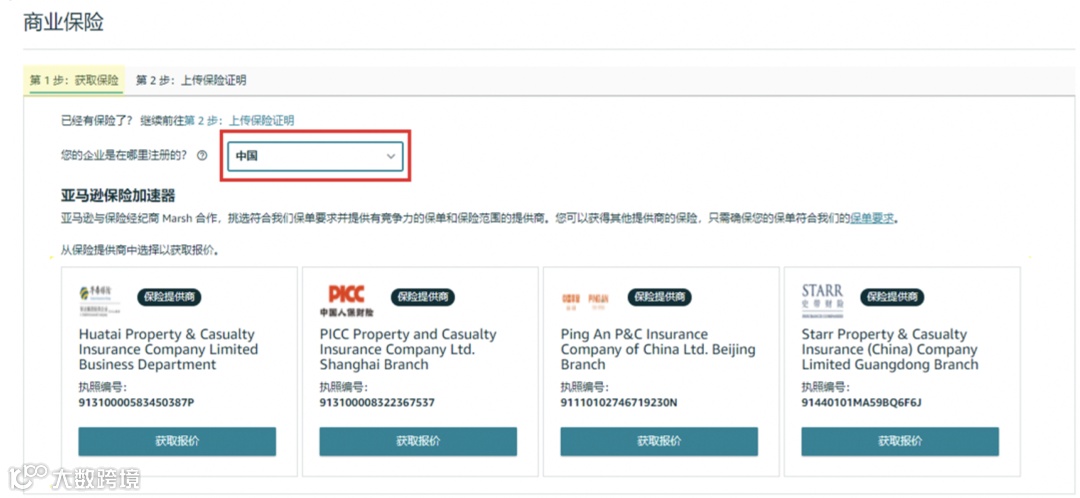The image size is (1080, 498).
Task: Get quote from PICC Shanghai Branch
Action: (x=418, y=442)
